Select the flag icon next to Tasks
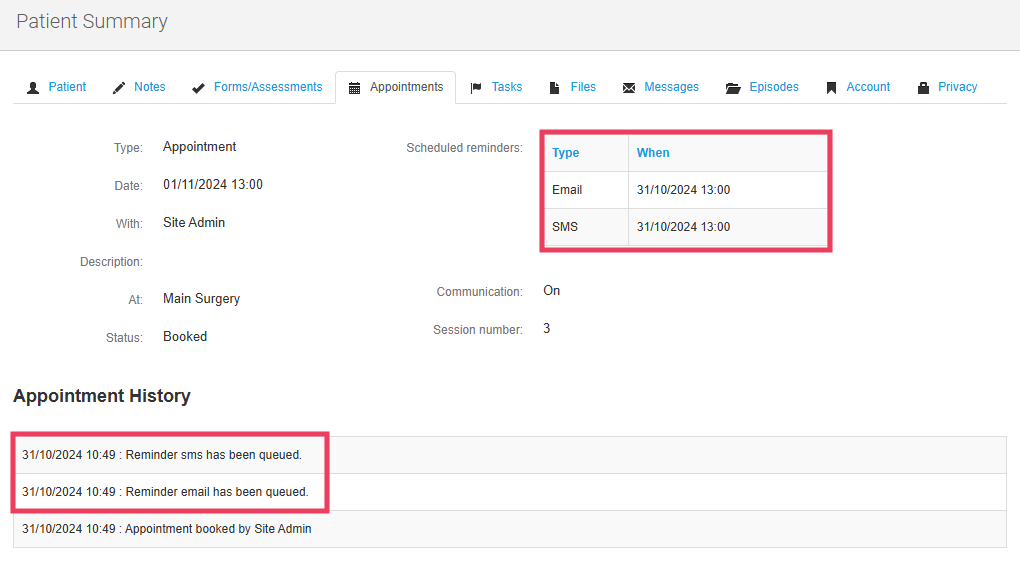This screenshot has width=1020, height=567. coord(476,88)
